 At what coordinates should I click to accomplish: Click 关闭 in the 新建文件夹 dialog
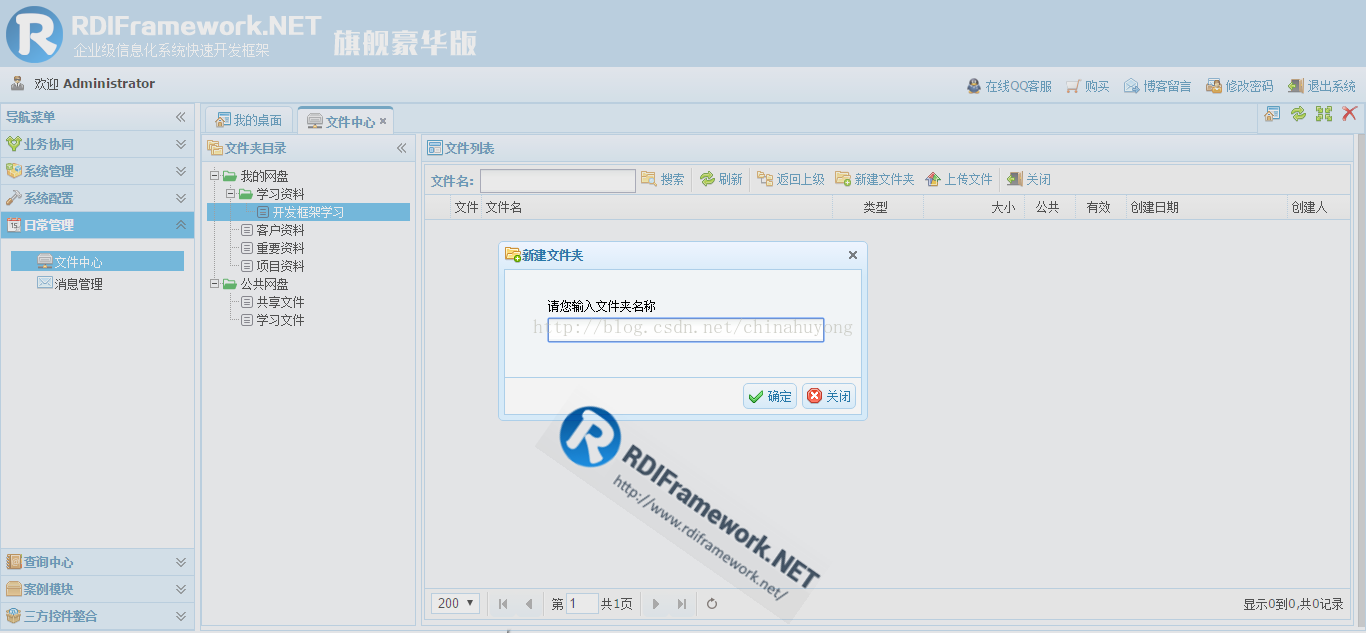(x=829, y=396)
